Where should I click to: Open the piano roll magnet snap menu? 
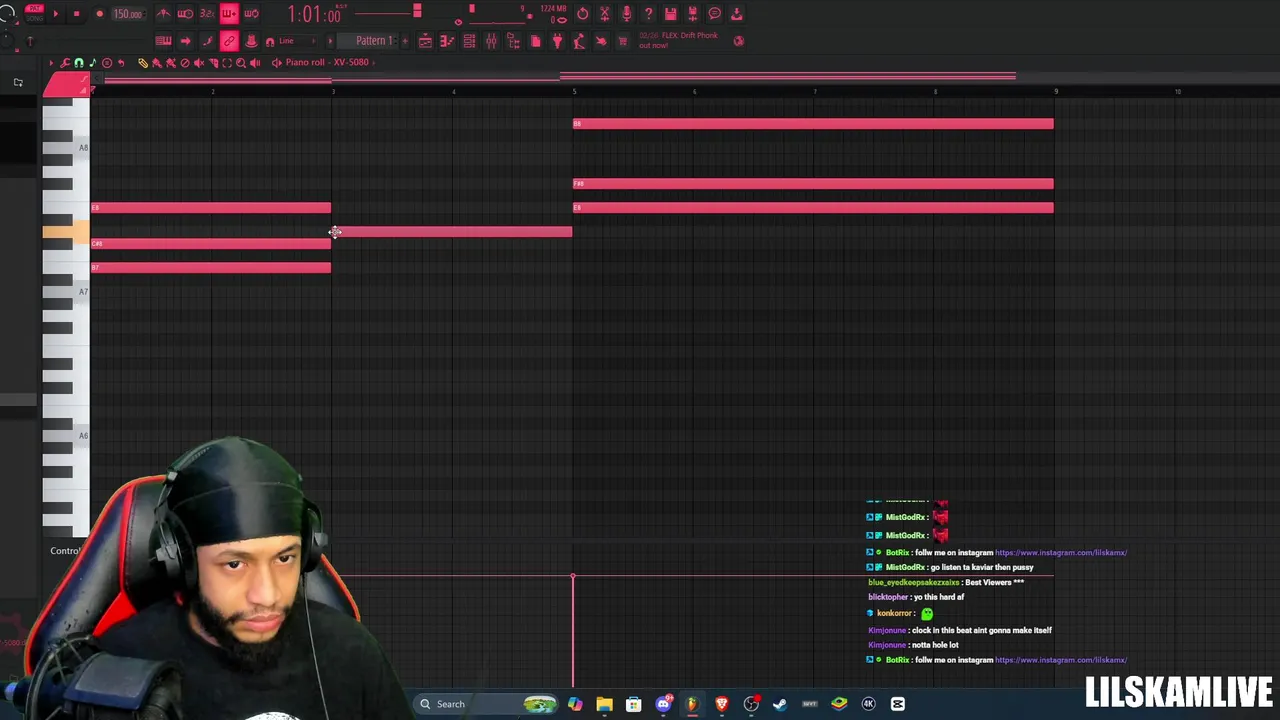coord(79,63)
